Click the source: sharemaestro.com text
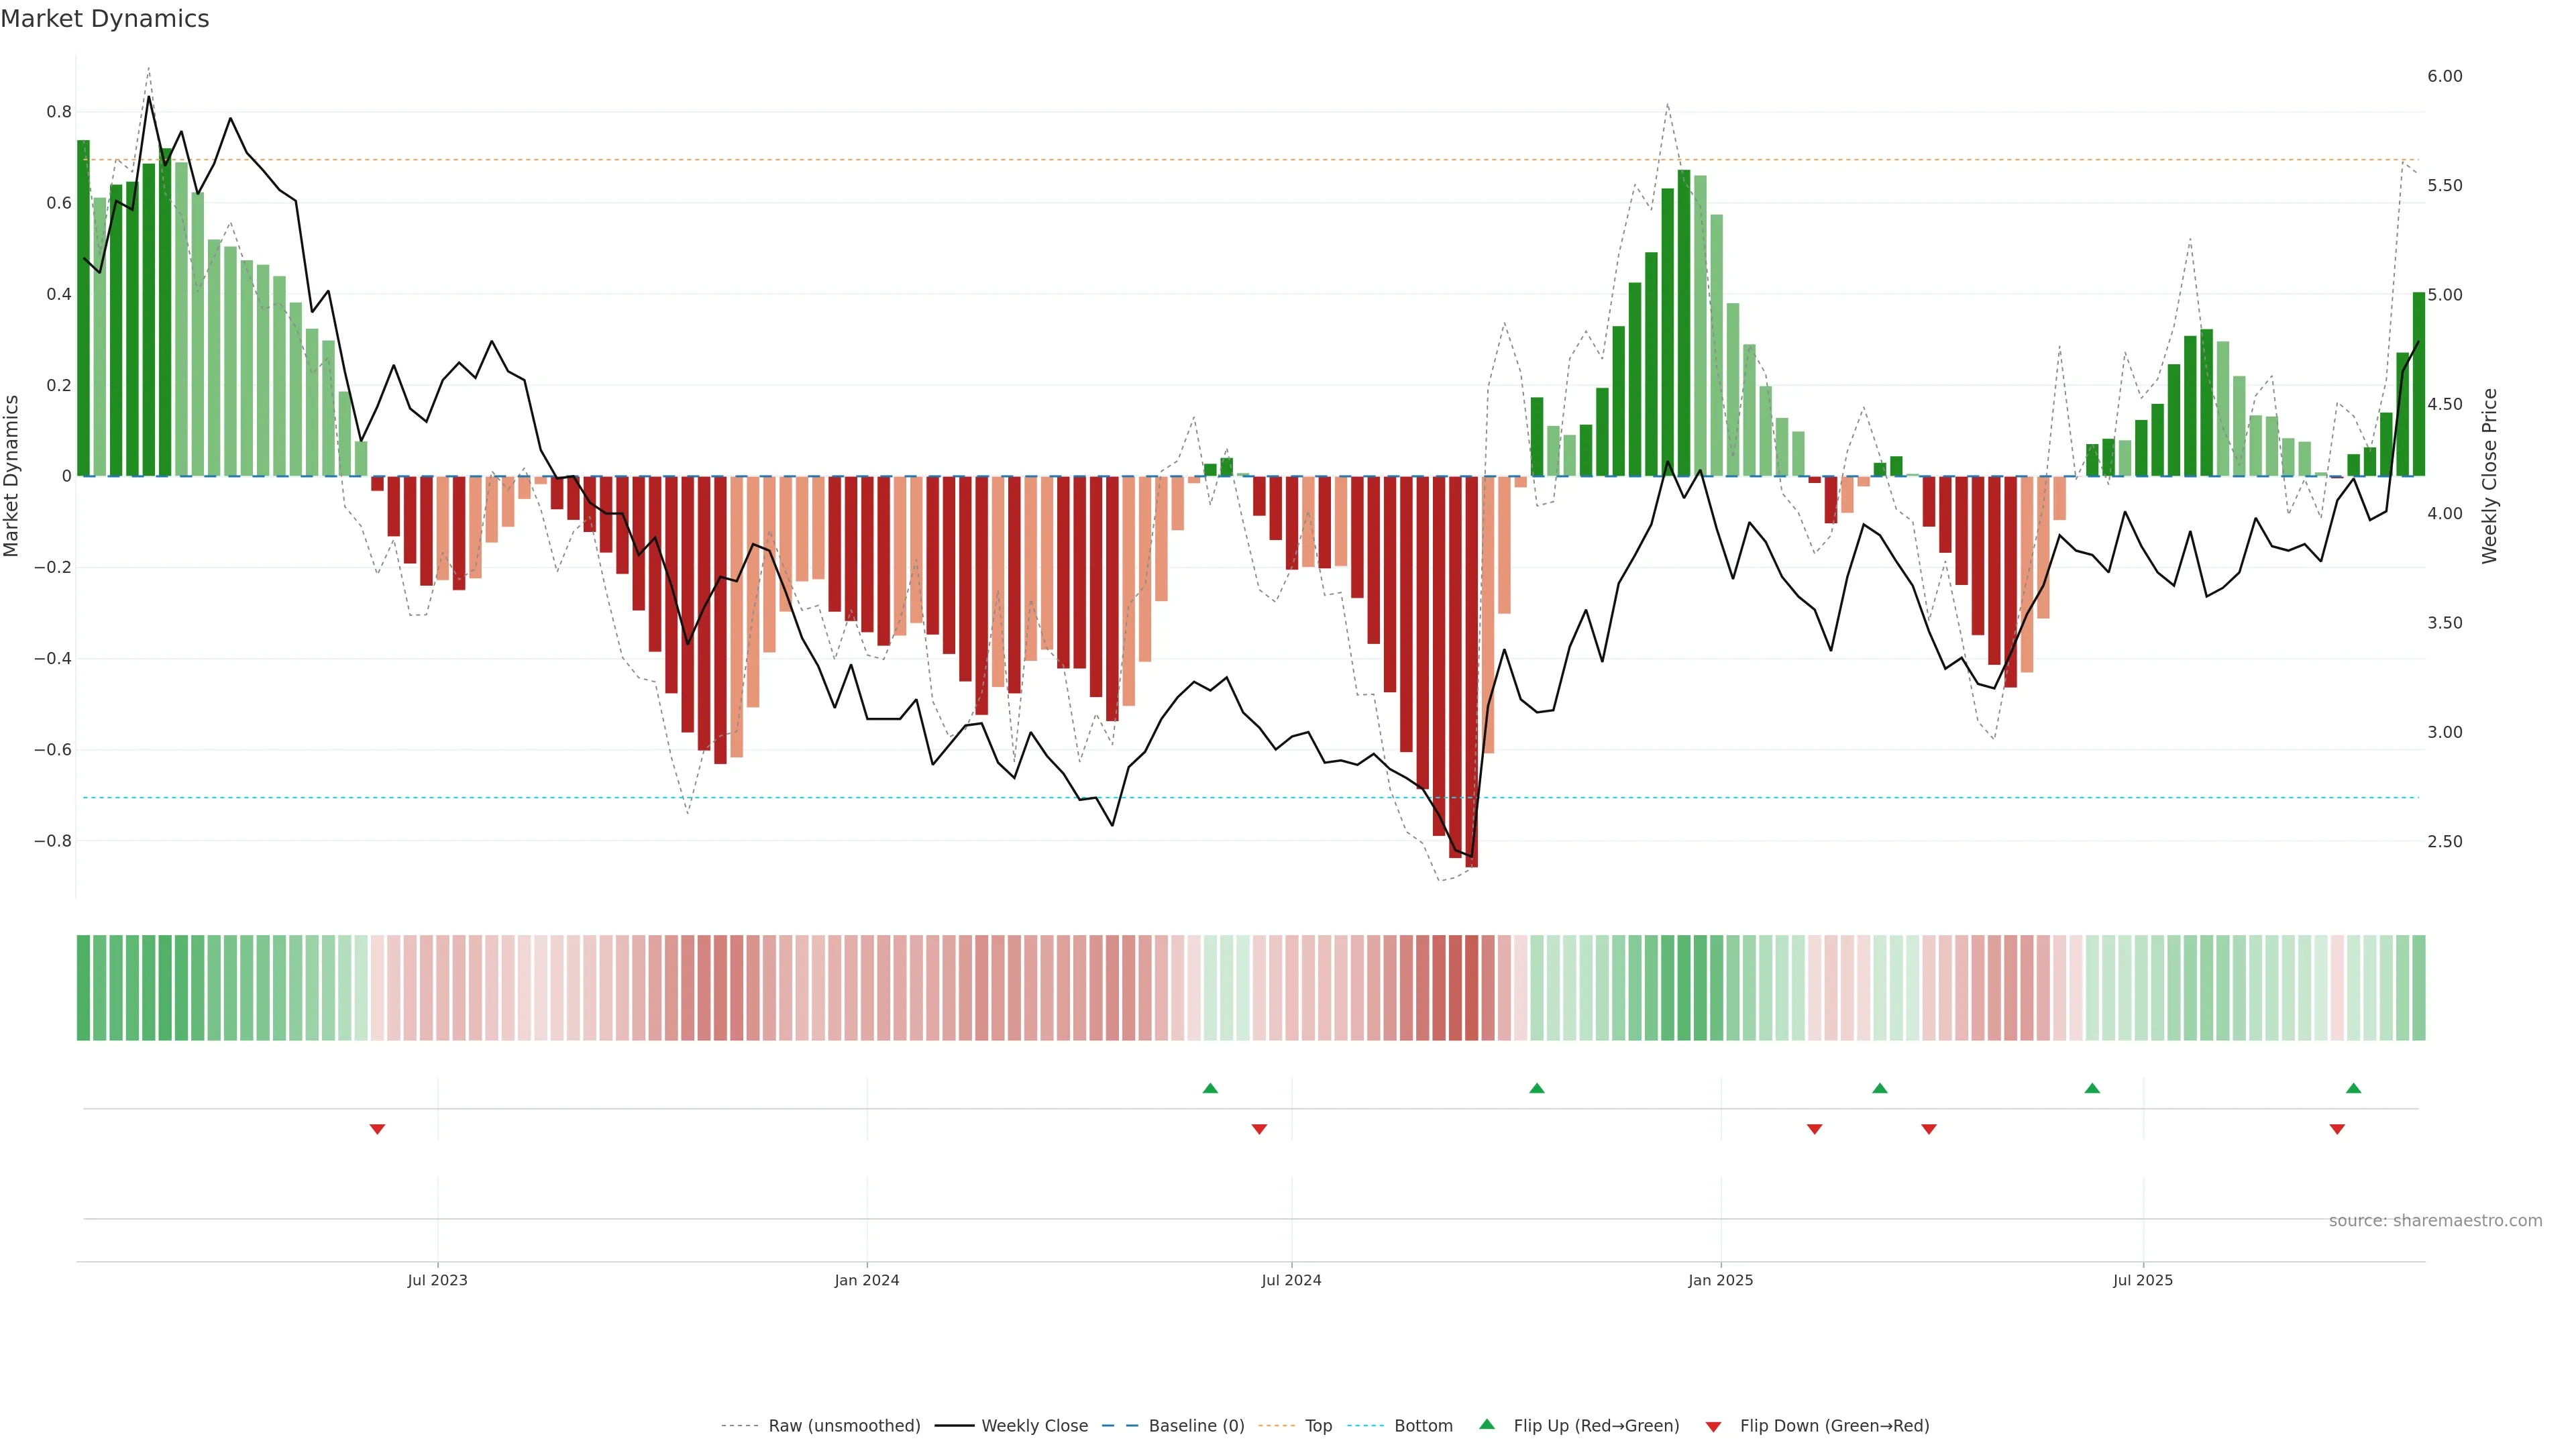The width and height of the screenshot is (2576, 1449). click(x=2435, y=1221)
